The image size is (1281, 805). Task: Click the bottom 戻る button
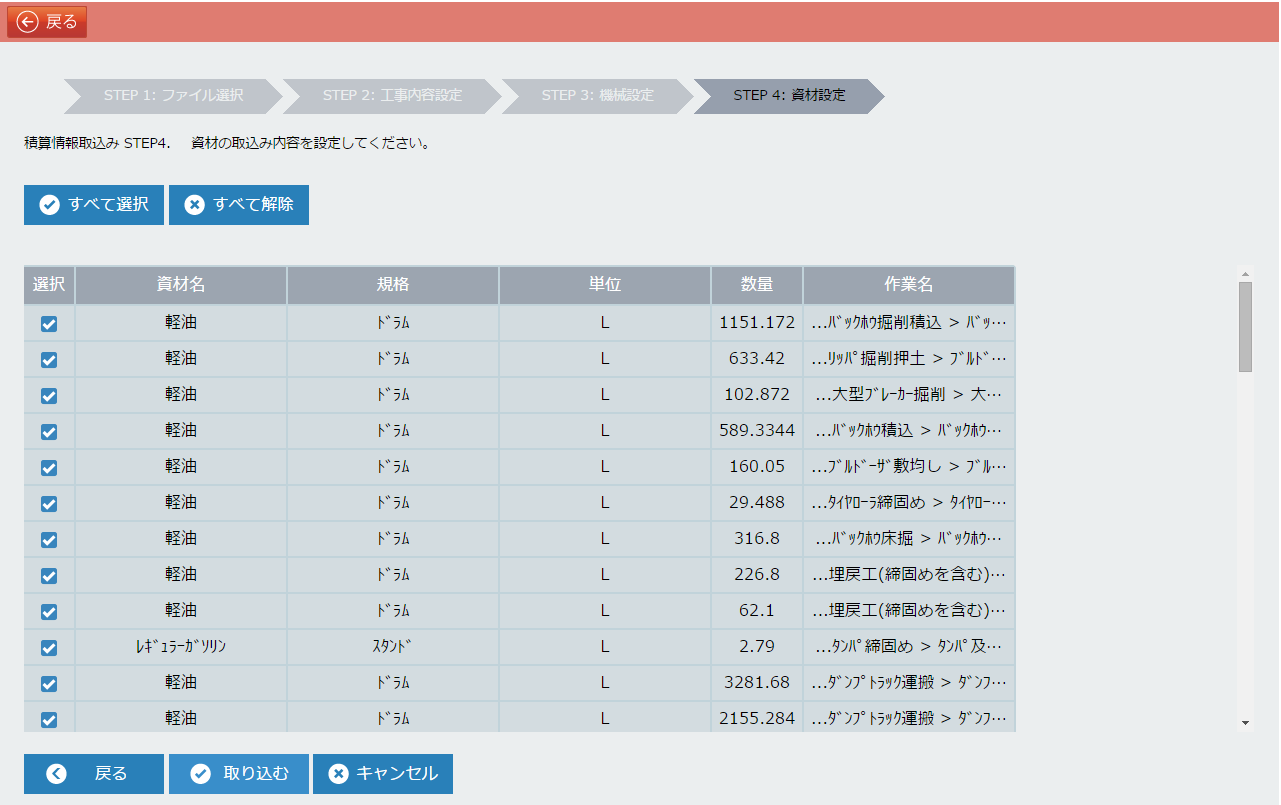click(x=94, y=774)
